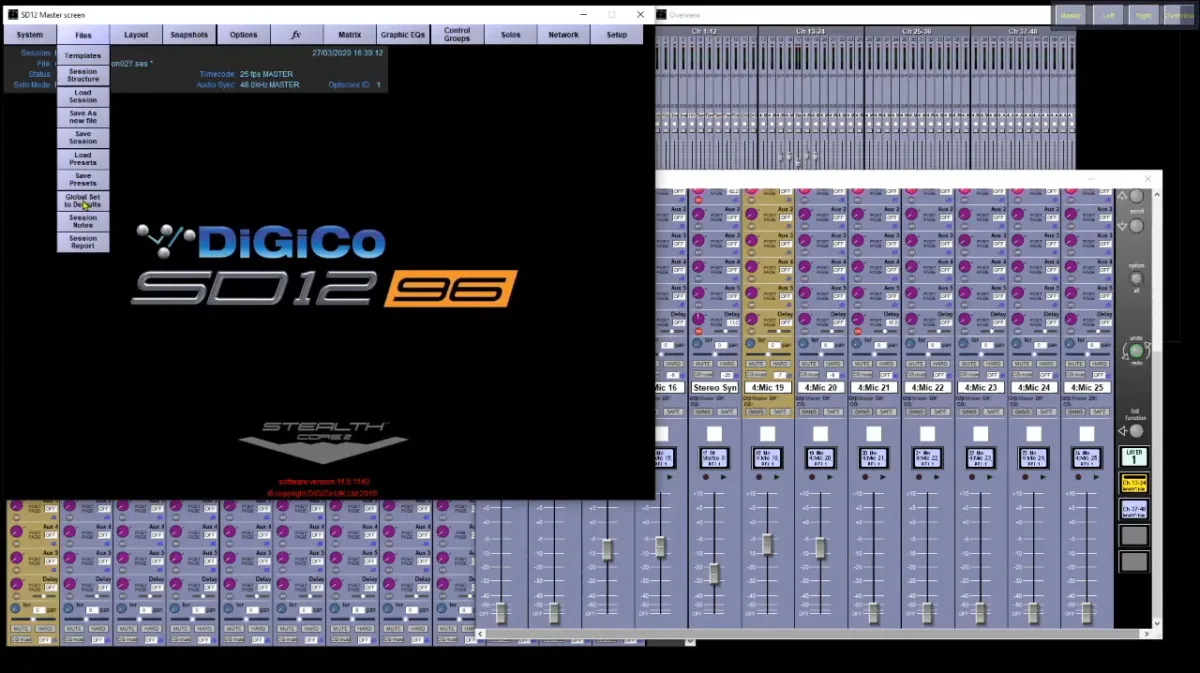Viewport: 1200px width, 673px height.
Task: Click the Aux 4 knob on 4:Mic 21
Action: (x=858, y=266)
